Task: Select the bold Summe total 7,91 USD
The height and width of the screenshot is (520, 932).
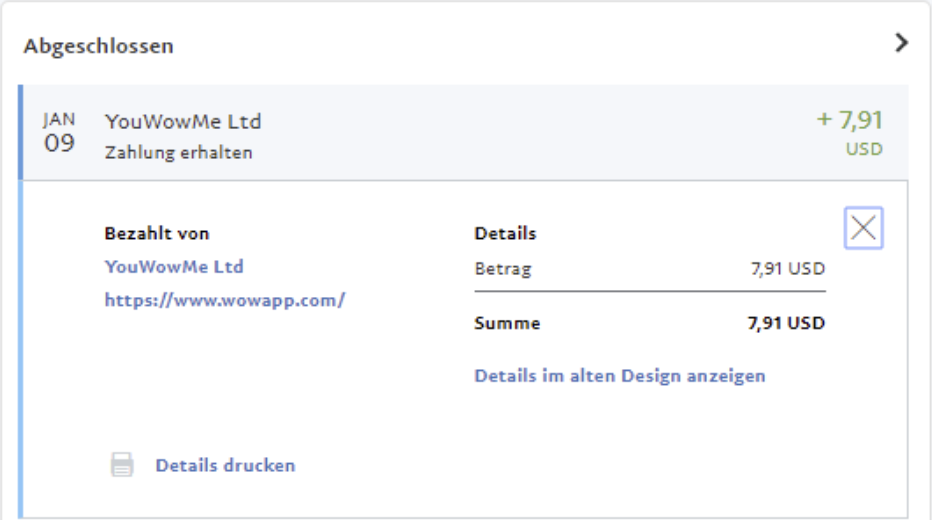Action: click(788, 323)
